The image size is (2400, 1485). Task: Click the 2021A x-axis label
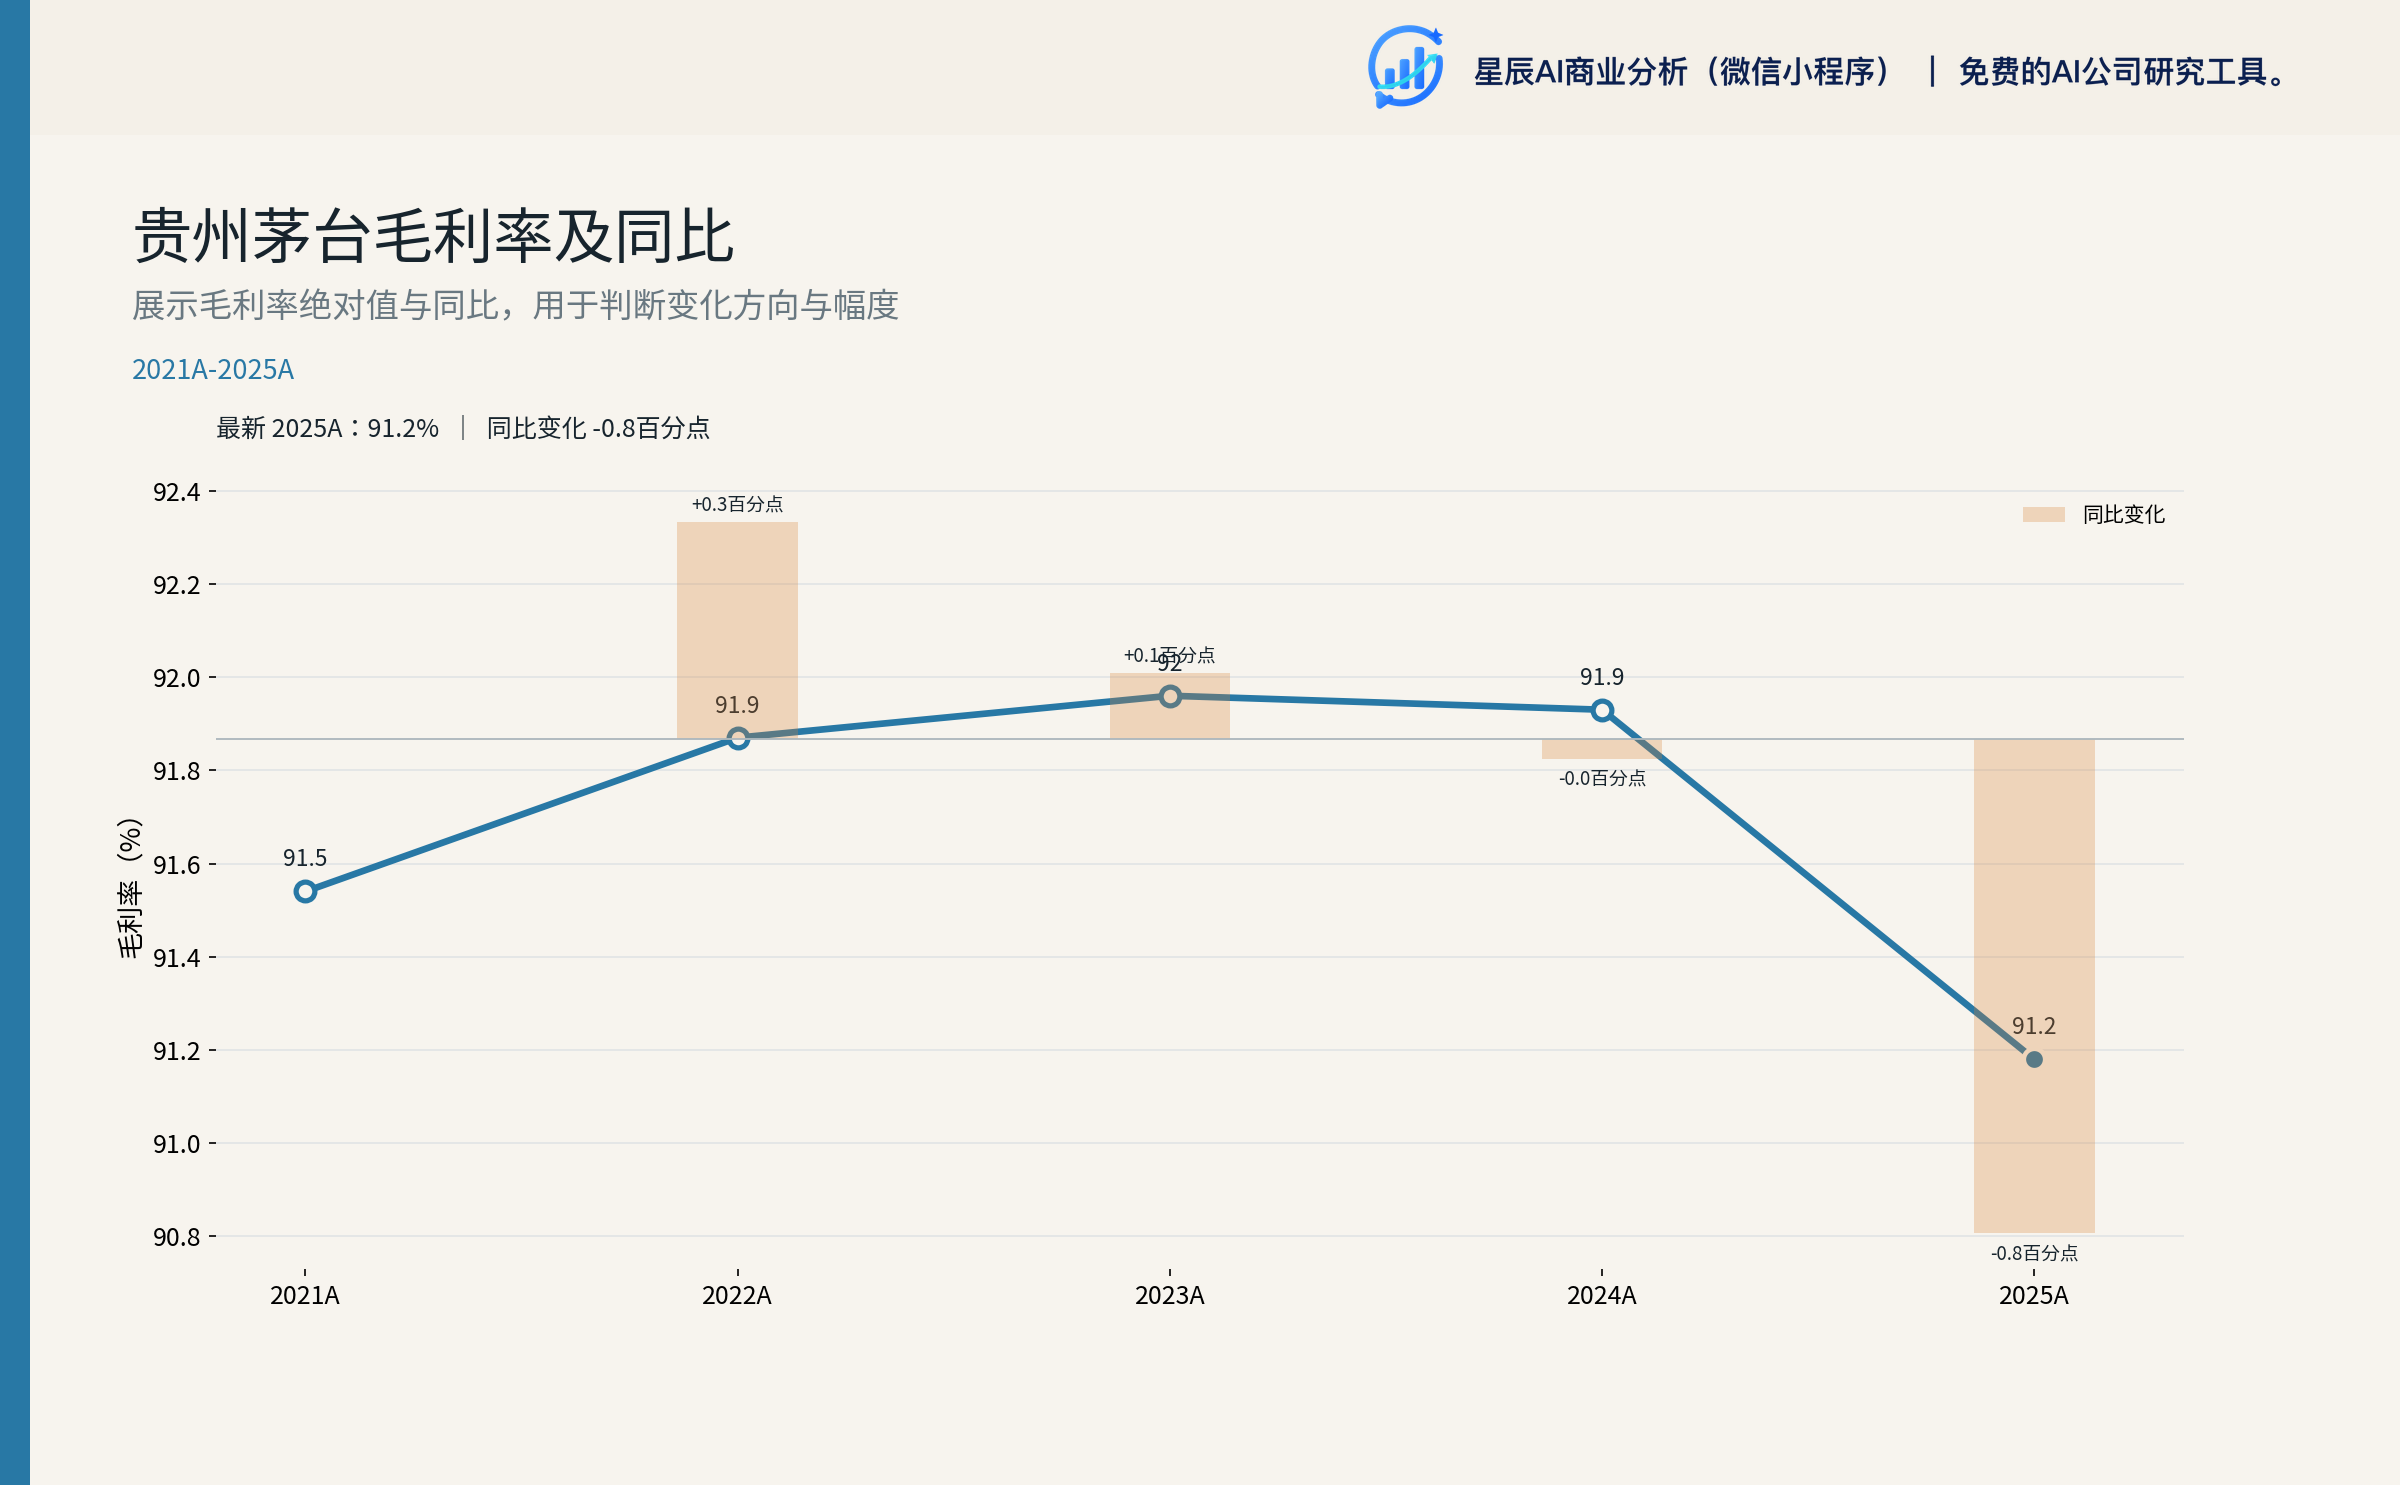[305, 1296]
